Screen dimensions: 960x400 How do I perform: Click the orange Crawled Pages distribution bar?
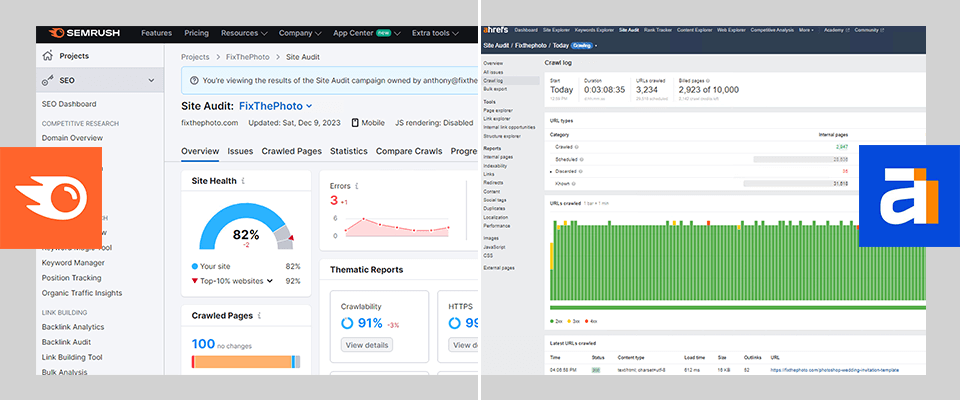[x=243, y=361]
